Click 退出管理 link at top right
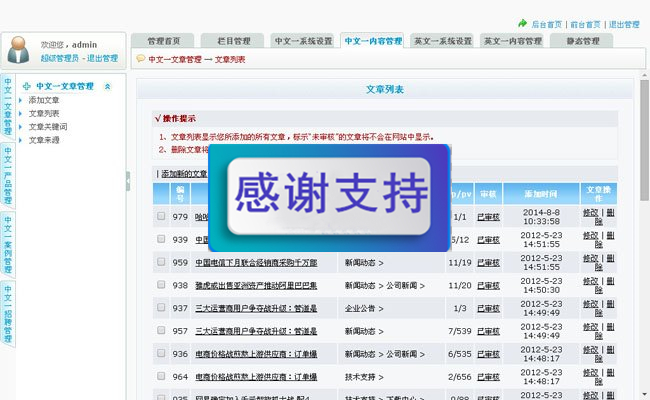This screenshot has width=650, height=400. coord(624,24)
